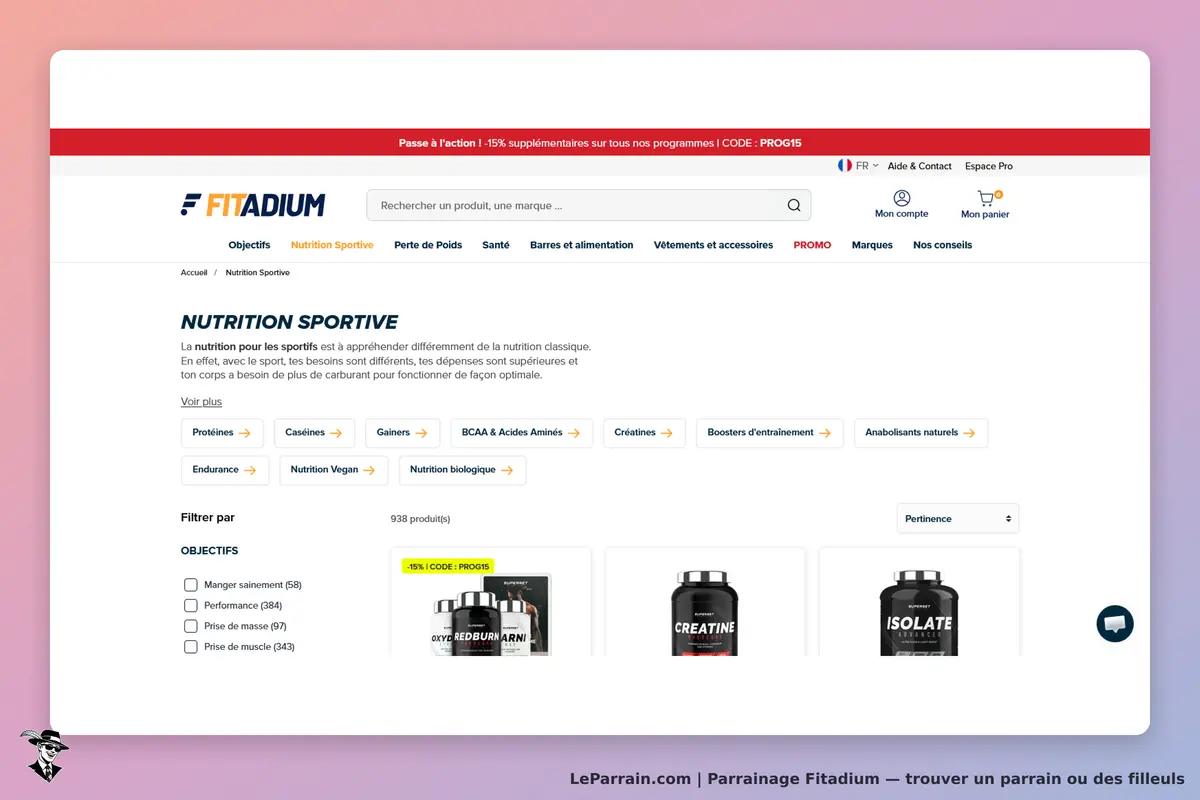Check Prise de muscle (343) filter
1200x800 pixels.
point(191,647)
